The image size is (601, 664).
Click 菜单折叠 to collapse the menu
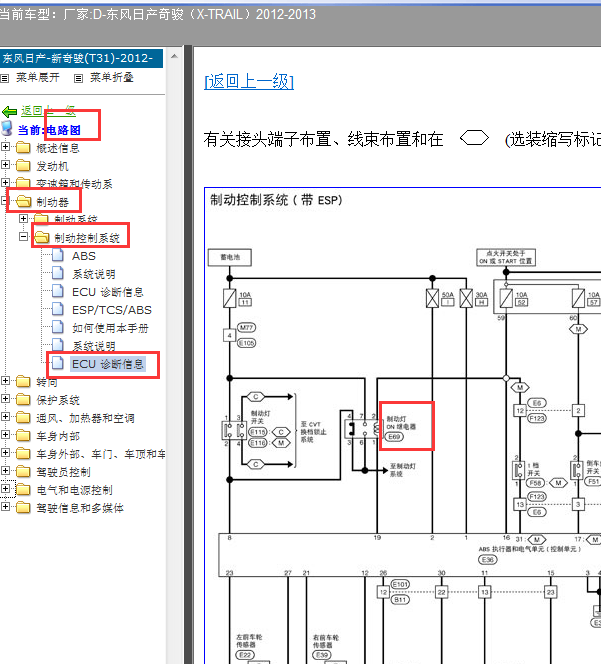(x=112, y=77)
